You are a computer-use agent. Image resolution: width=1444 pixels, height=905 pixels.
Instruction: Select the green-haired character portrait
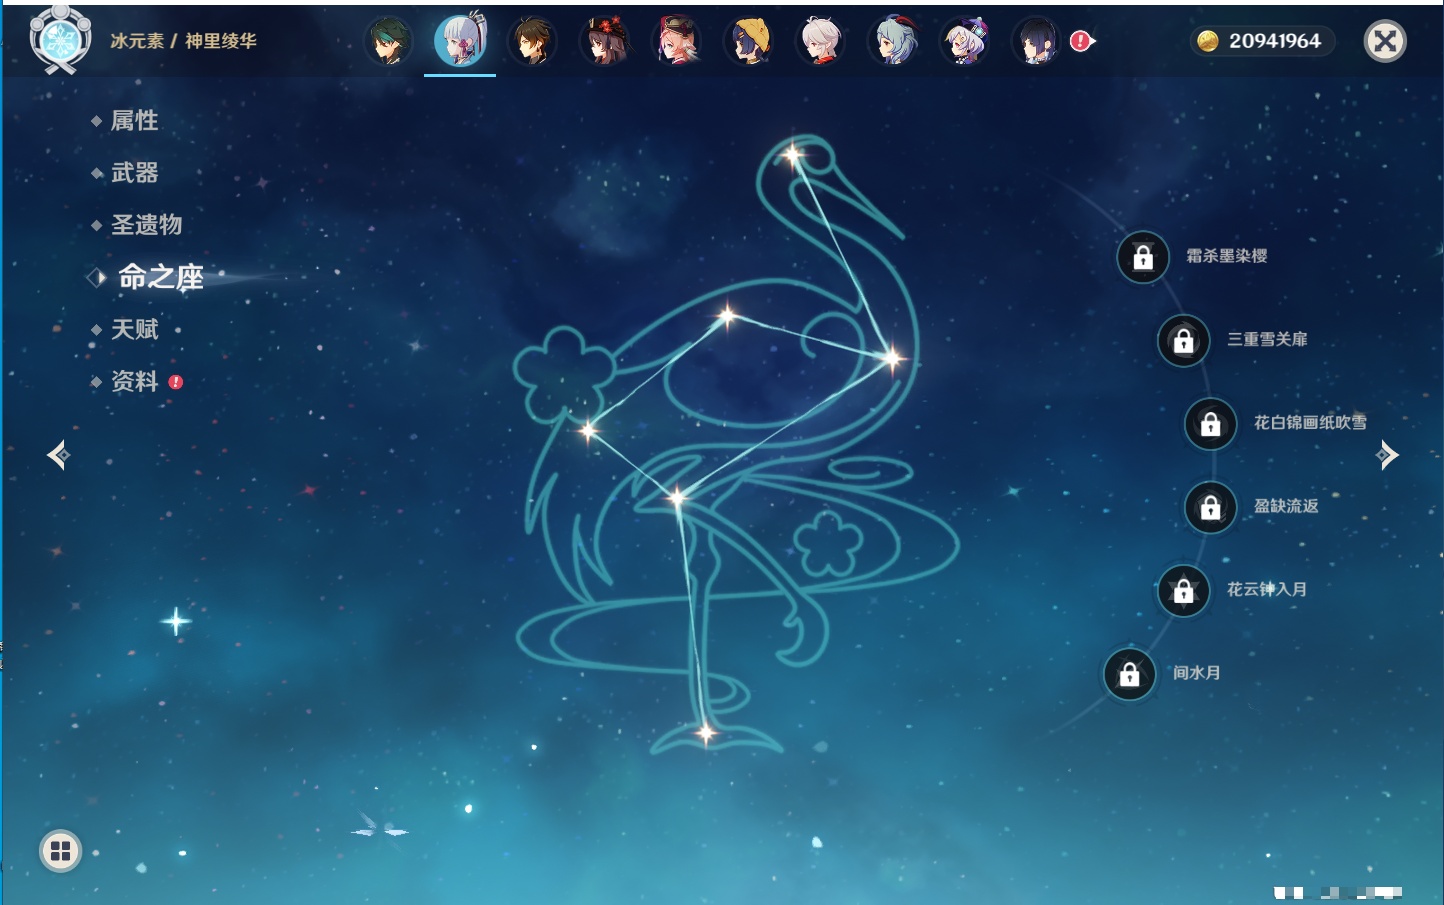click(388, 41)
